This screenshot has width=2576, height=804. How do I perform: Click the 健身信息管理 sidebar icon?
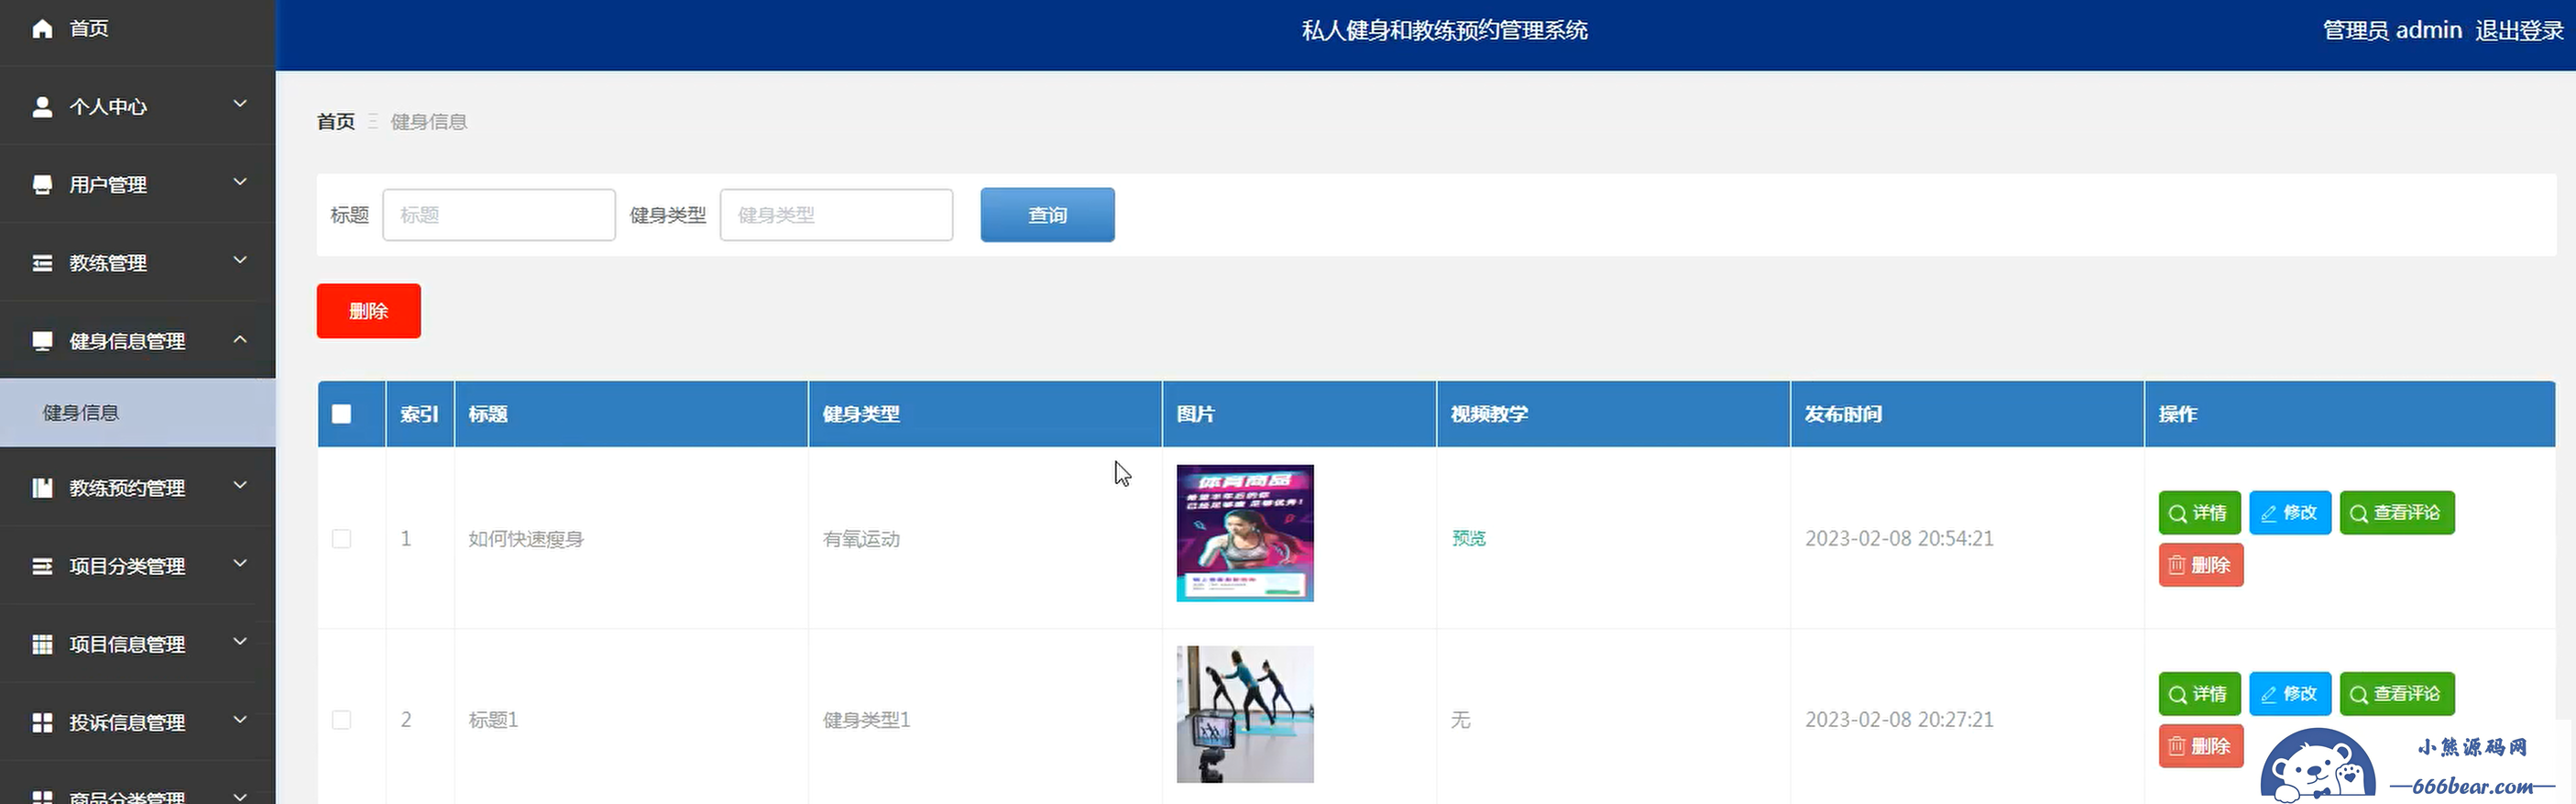pyautogui.click(x=42, y=341)
